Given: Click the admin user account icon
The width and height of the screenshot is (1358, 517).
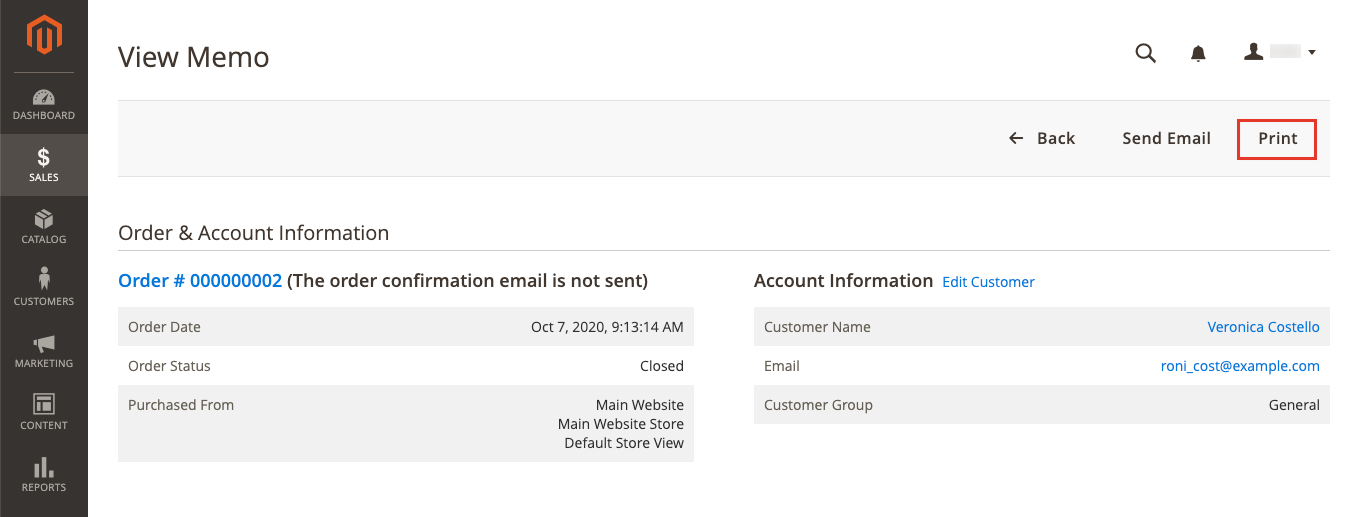Looking at the screenshot, I should point(1254,52).
